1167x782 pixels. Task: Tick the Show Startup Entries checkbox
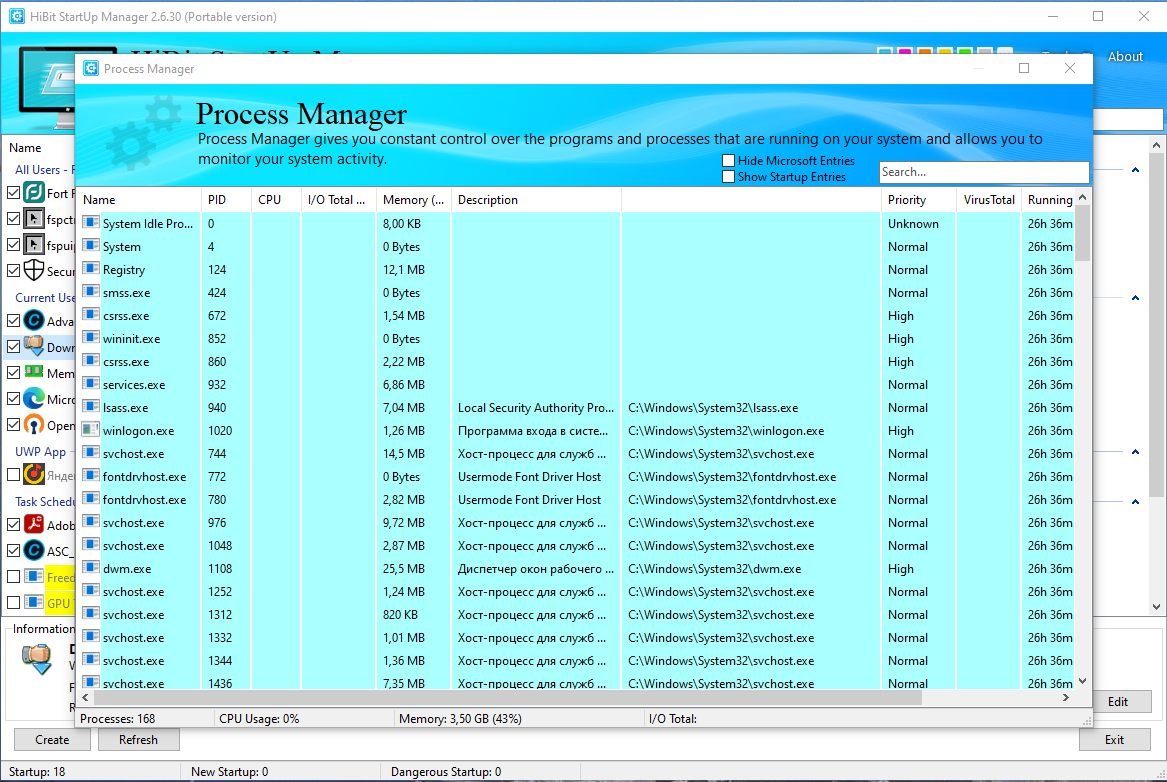click(x=729, y=177)
